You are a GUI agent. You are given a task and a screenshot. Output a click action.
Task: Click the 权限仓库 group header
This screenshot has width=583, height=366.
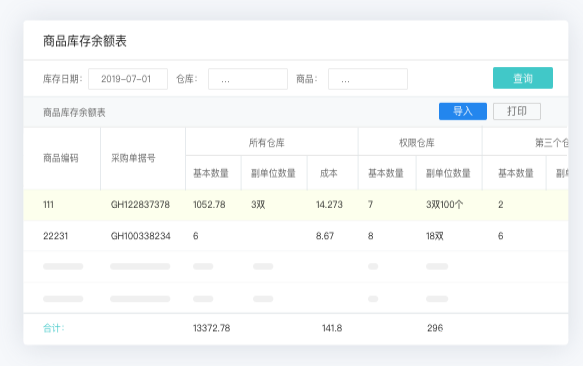pyautogui.click(x=417, y=143)
